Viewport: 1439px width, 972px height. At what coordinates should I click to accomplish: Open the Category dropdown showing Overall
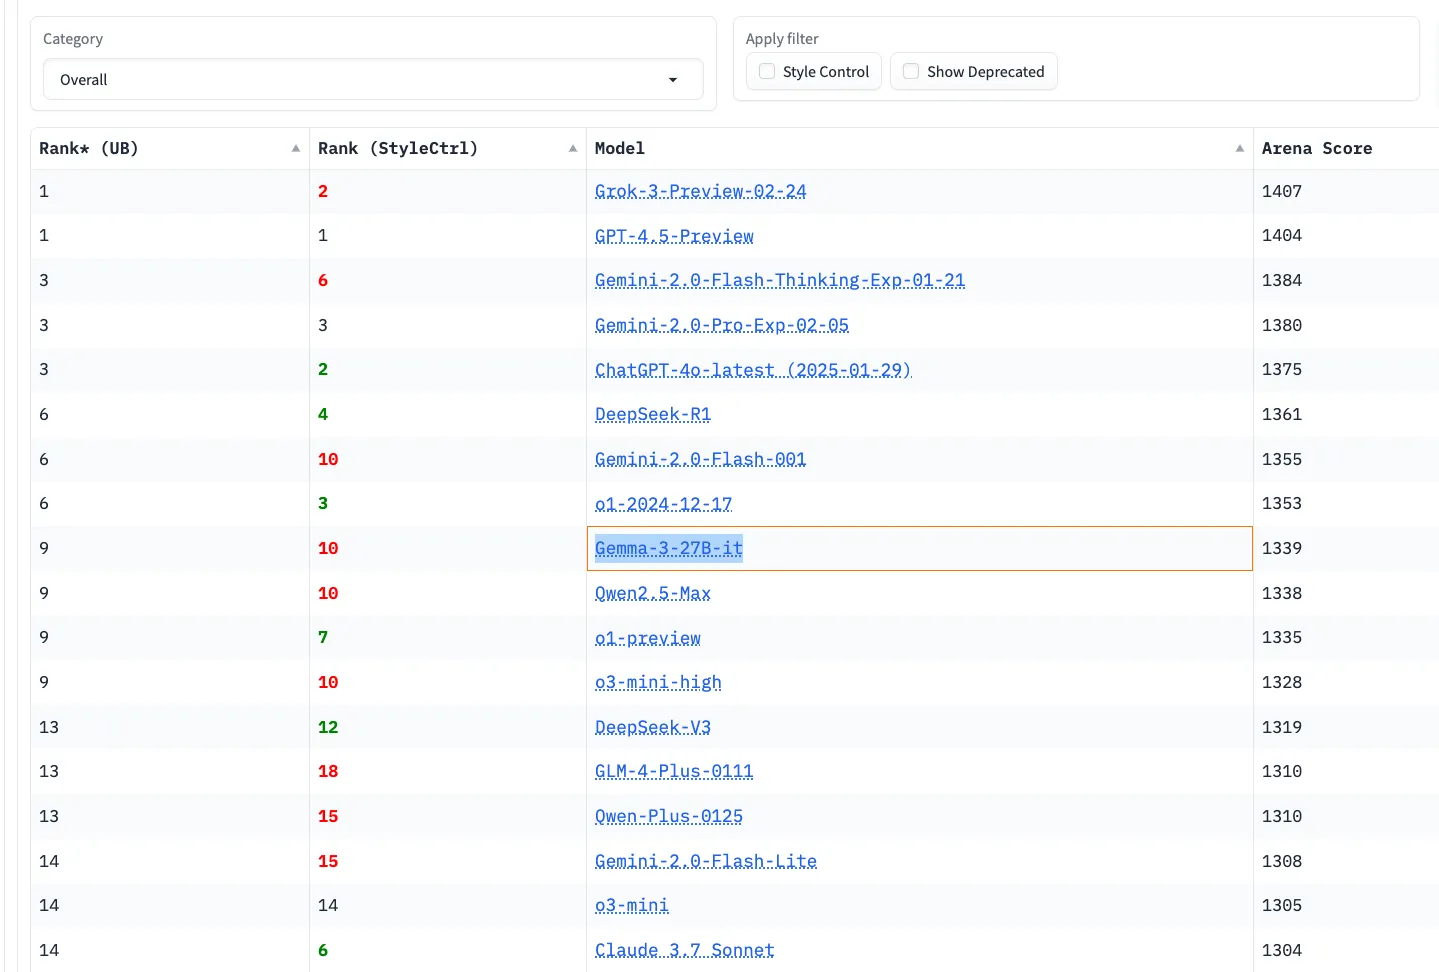click(x=373, y=80)
